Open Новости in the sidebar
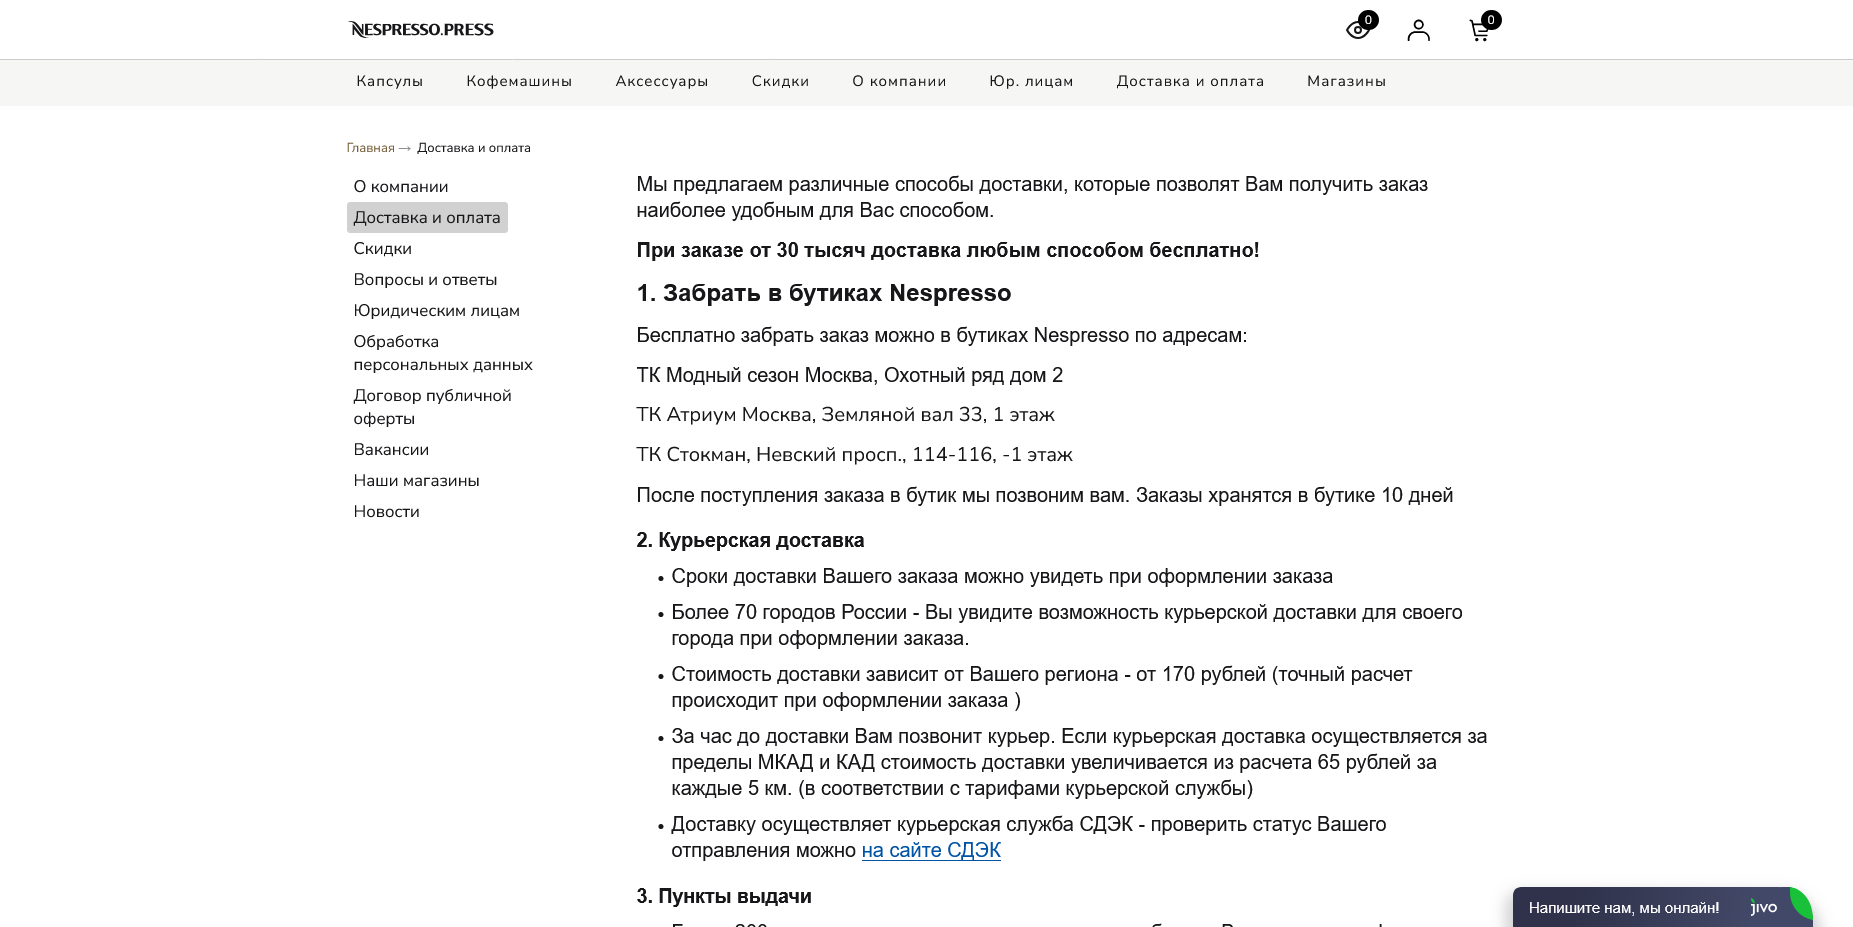1853x927 pixels. coord(386,512)
